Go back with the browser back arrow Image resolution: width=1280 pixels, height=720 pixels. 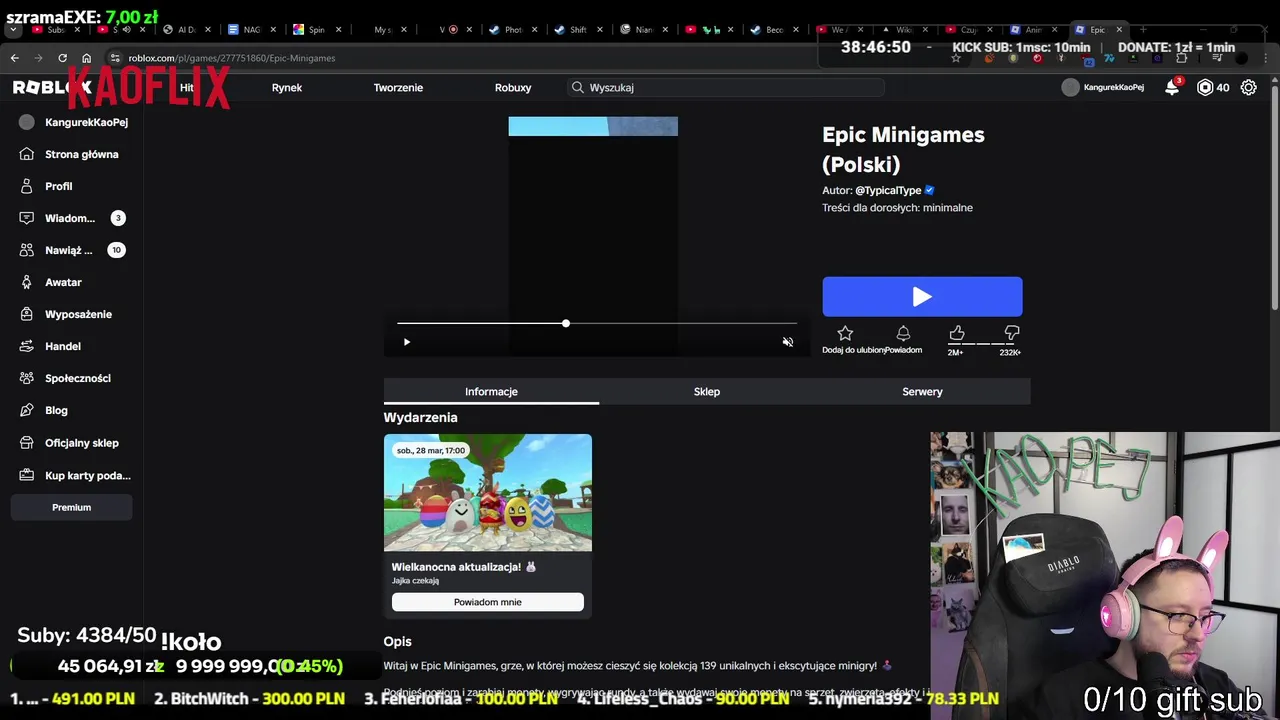click(14, 58)
